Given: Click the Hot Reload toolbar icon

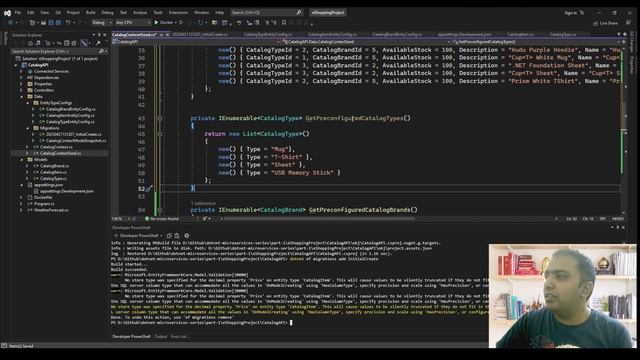Looking at the screenshot, I should coord(200,23).
